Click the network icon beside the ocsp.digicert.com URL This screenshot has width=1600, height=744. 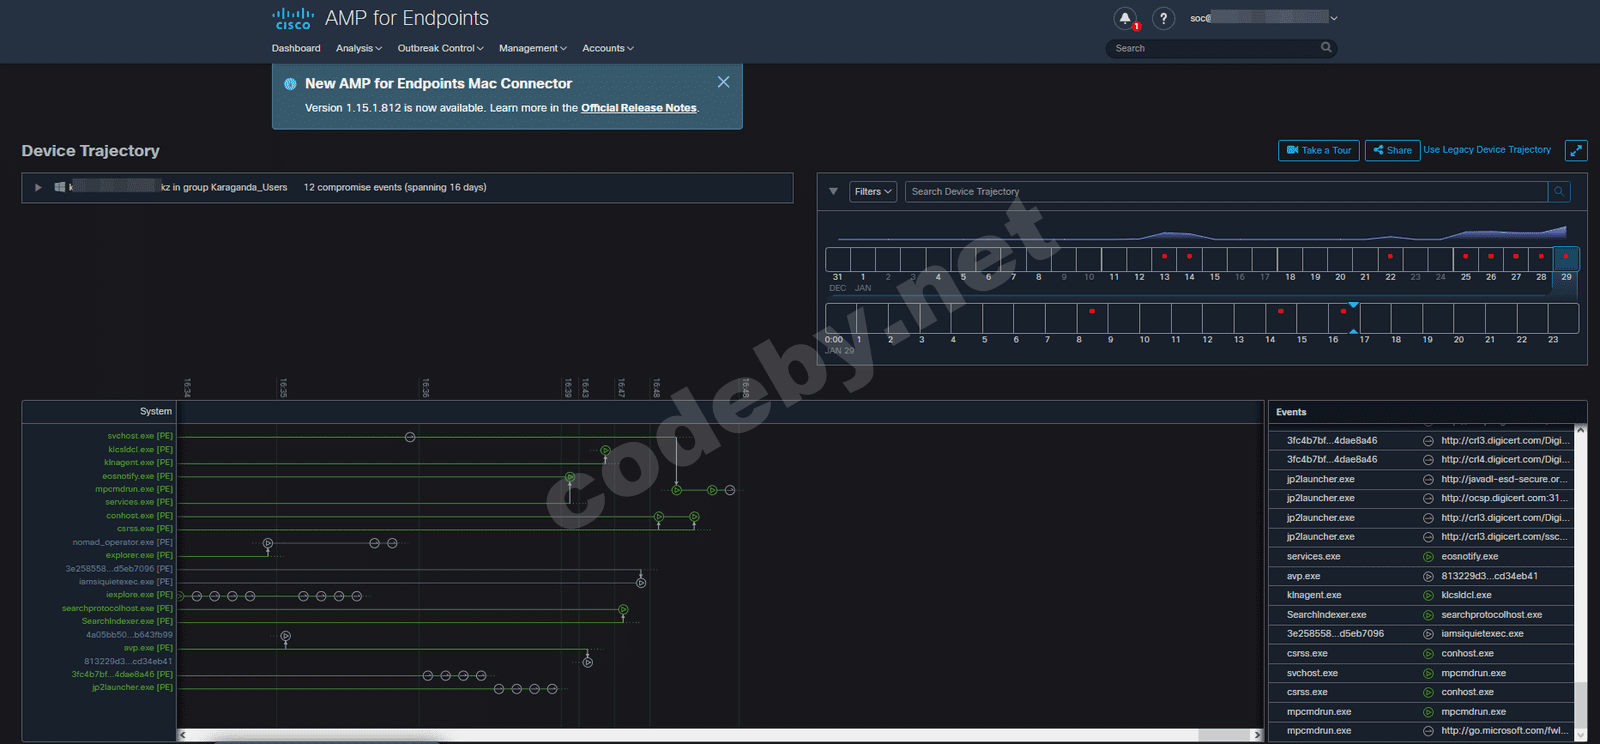[x=1428, y=498]
